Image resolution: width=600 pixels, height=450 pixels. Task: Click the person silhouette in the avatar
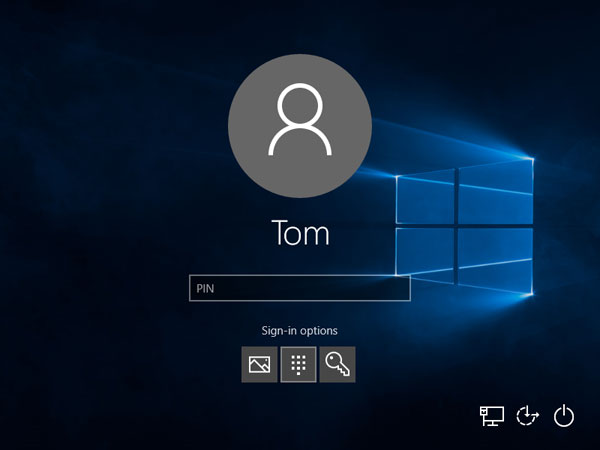[x=300, y=121]
